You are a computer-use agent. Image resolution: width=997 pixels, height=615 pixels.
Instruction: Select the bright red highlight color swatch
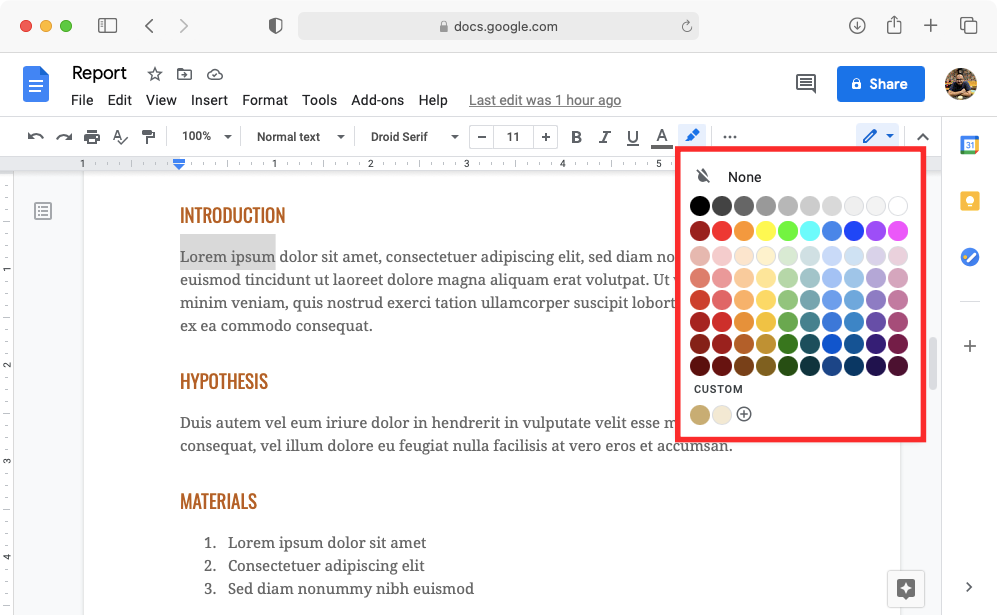click(x=722, y=231)
